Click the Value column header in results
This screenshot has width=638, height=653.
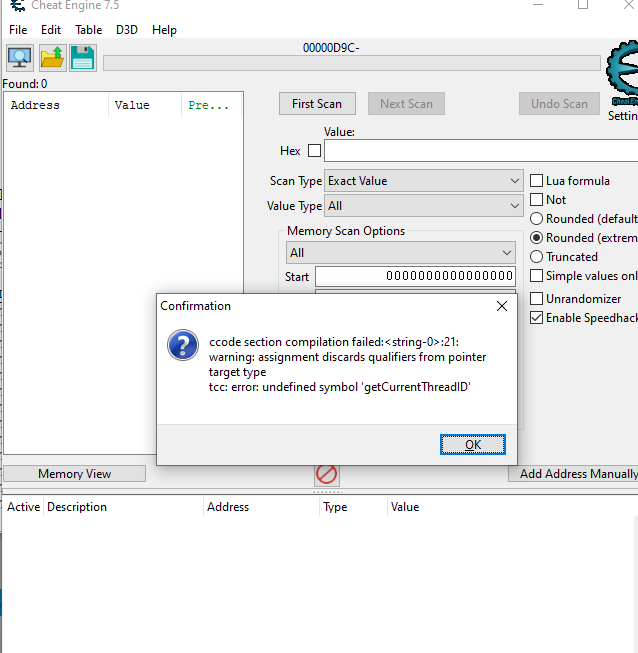click(x=145, y=105)
